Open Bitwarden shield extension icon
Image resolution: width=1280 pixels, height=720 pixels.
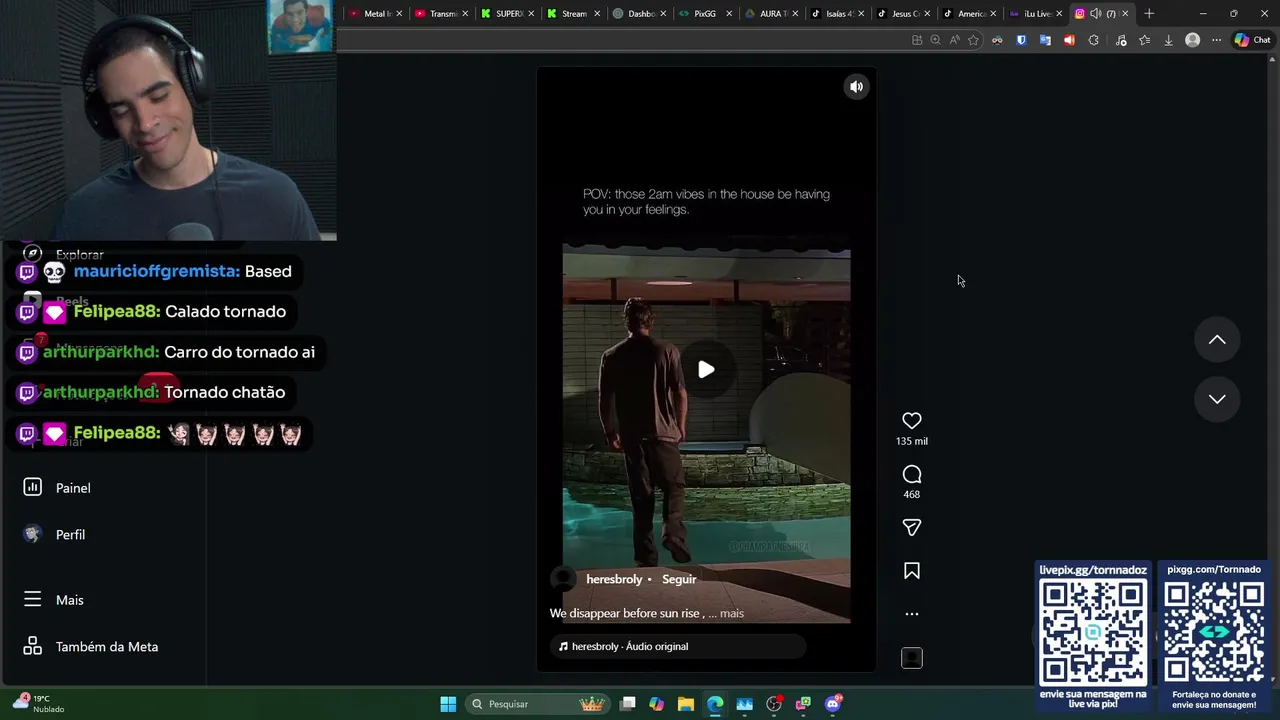[1021, 40]
